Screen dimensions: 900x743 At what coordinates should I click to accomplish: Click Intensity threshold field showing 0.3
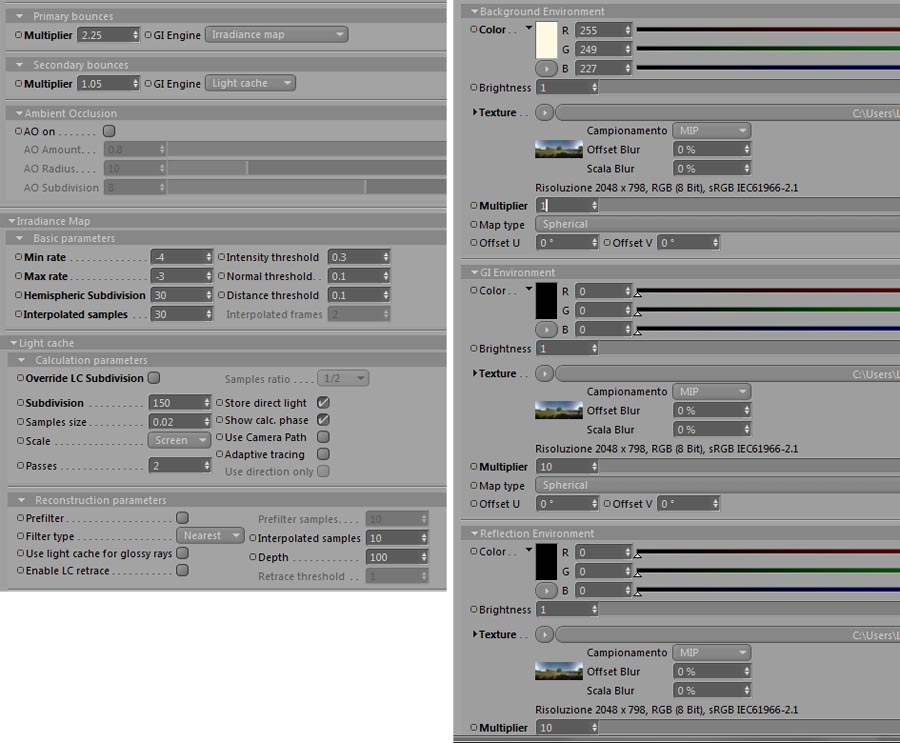click(359, 257)
